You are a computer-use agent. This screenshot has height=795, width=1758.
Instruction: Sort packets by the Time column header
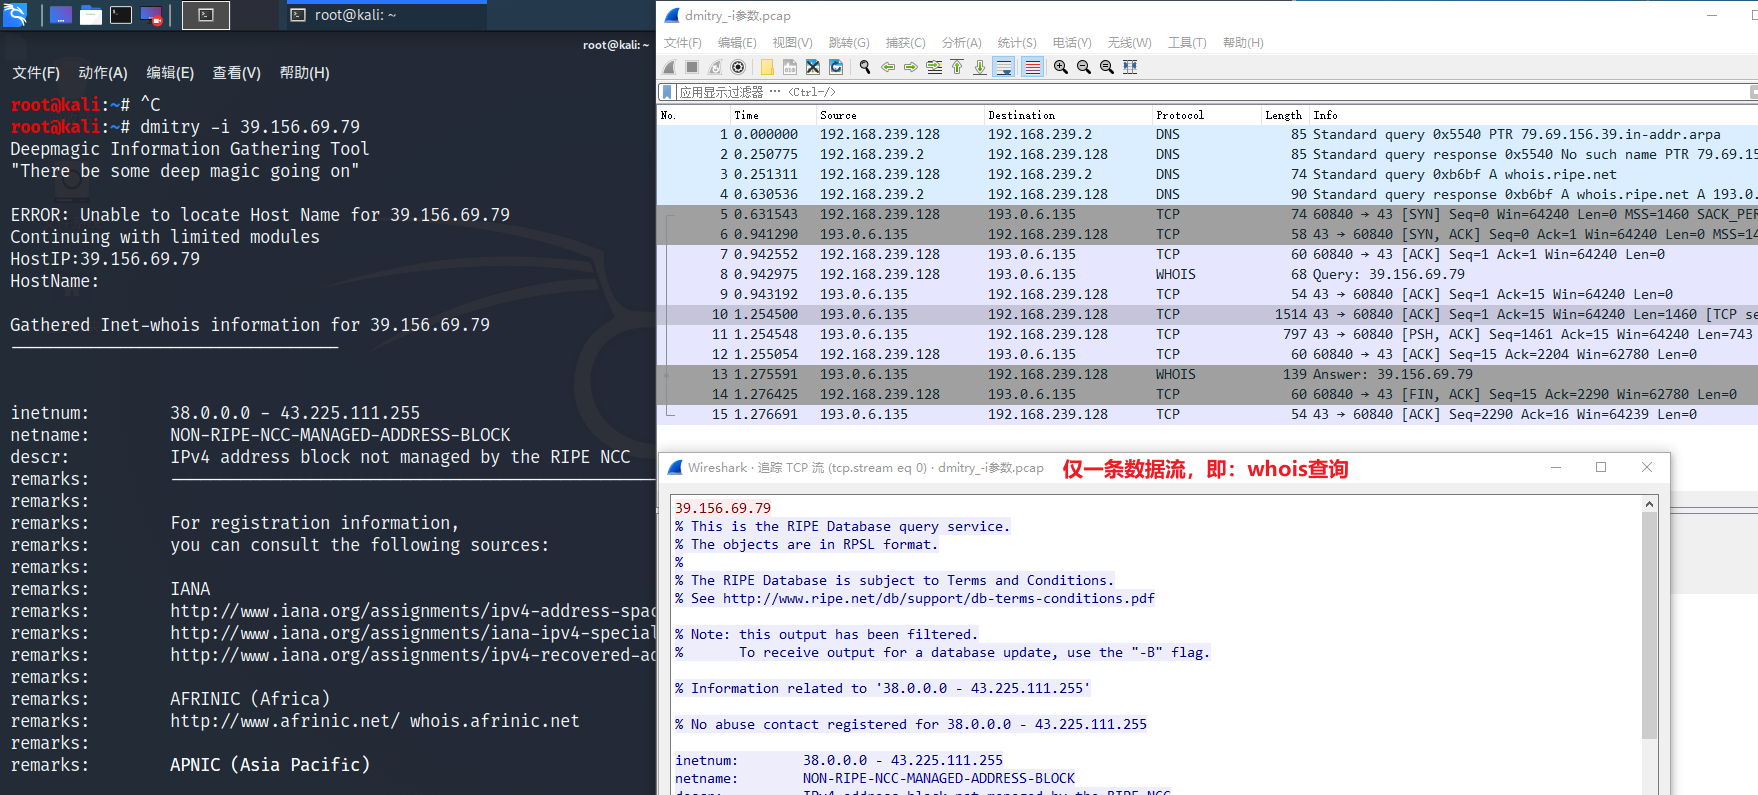772,115
